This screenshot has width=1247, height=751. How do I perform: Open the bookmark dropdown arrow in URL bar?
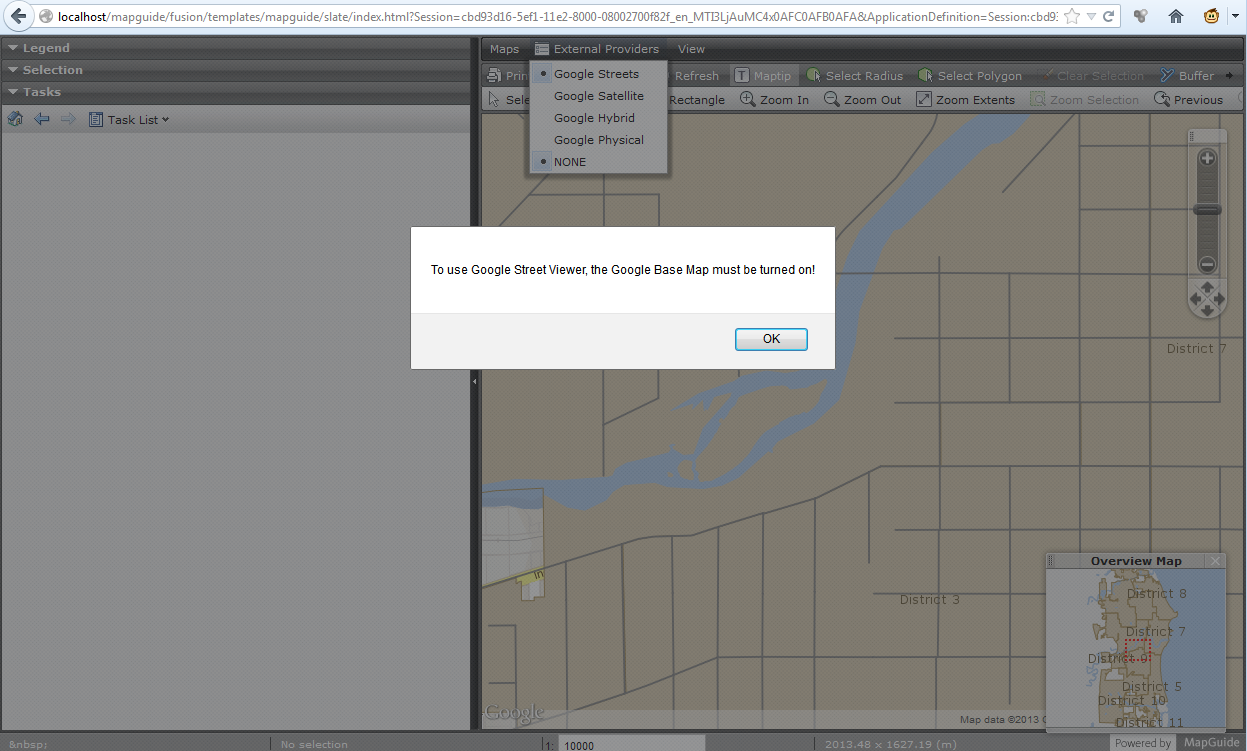pyautogui.click(x=1091, y=17)
